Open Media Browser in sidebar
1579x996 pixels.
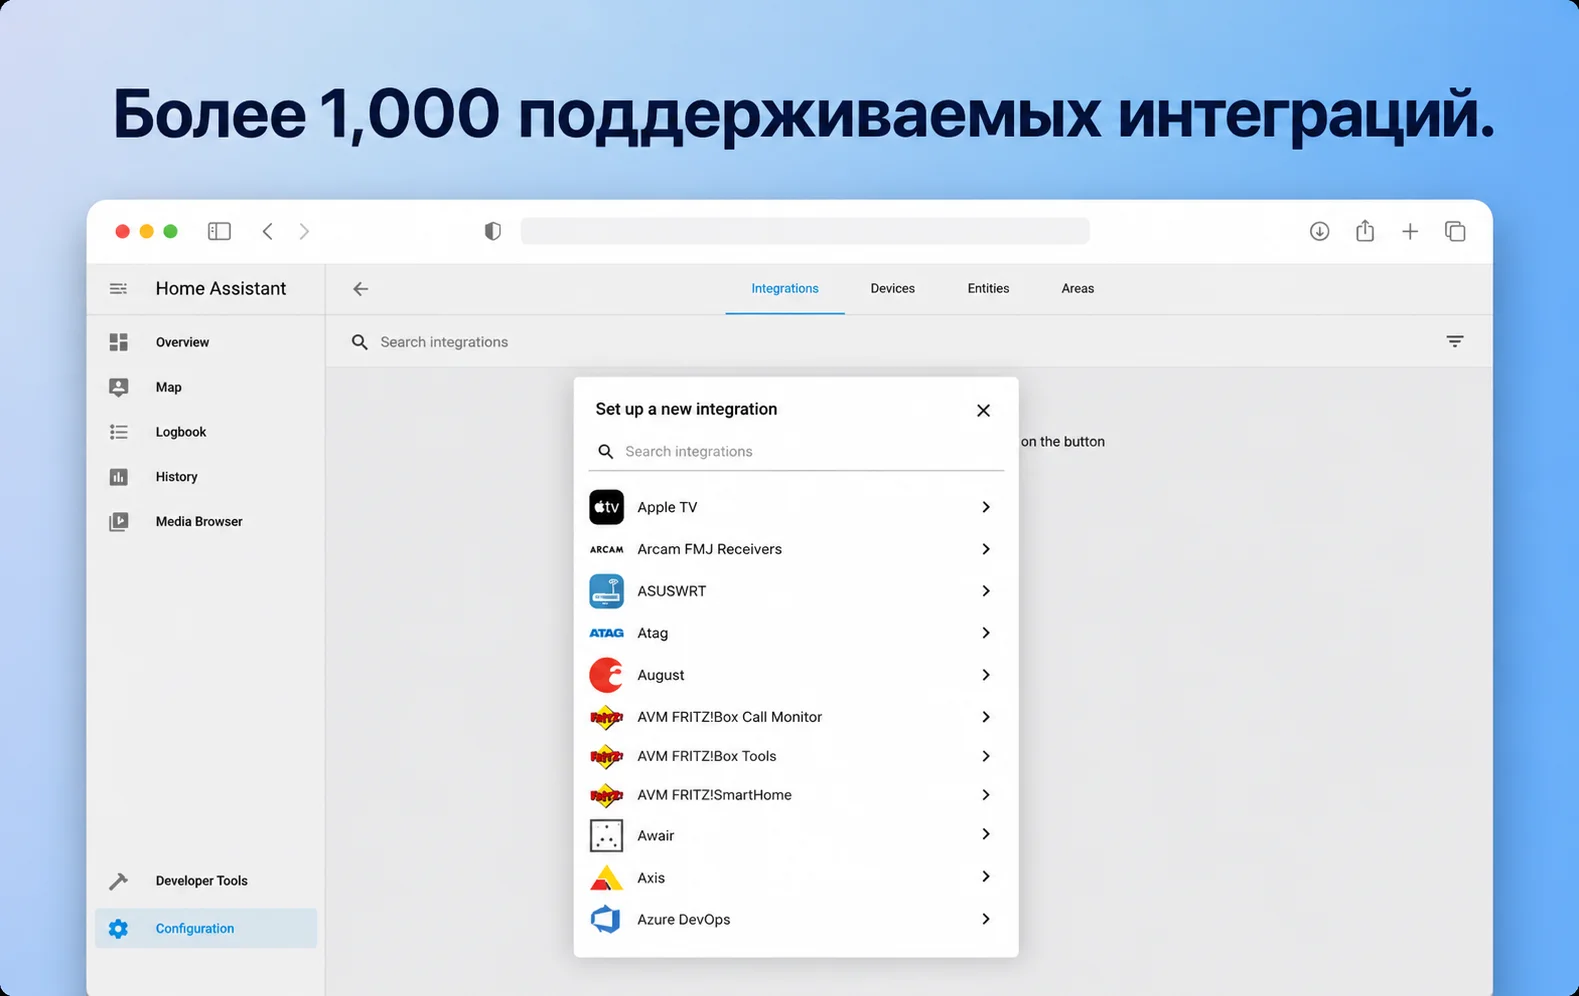(x=205, y=521)
